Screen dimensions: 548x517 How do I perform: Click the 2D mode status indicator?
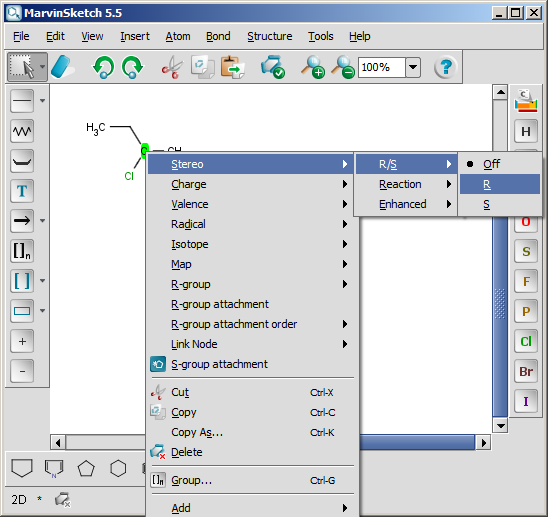click(19, 500)
